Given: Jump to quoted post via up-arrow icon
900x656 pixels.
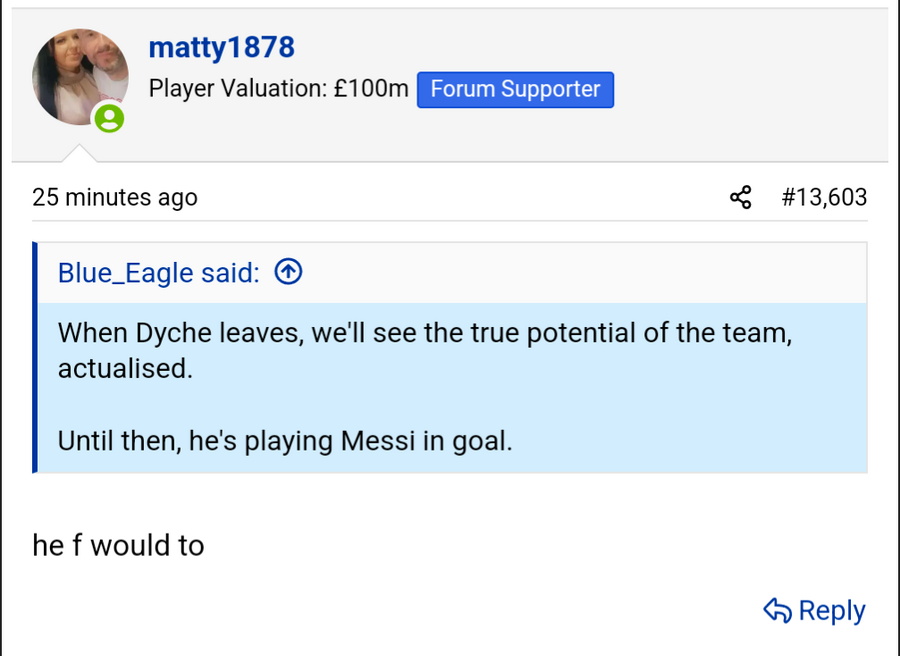Looking at the screenshot, I should (288, 271).
